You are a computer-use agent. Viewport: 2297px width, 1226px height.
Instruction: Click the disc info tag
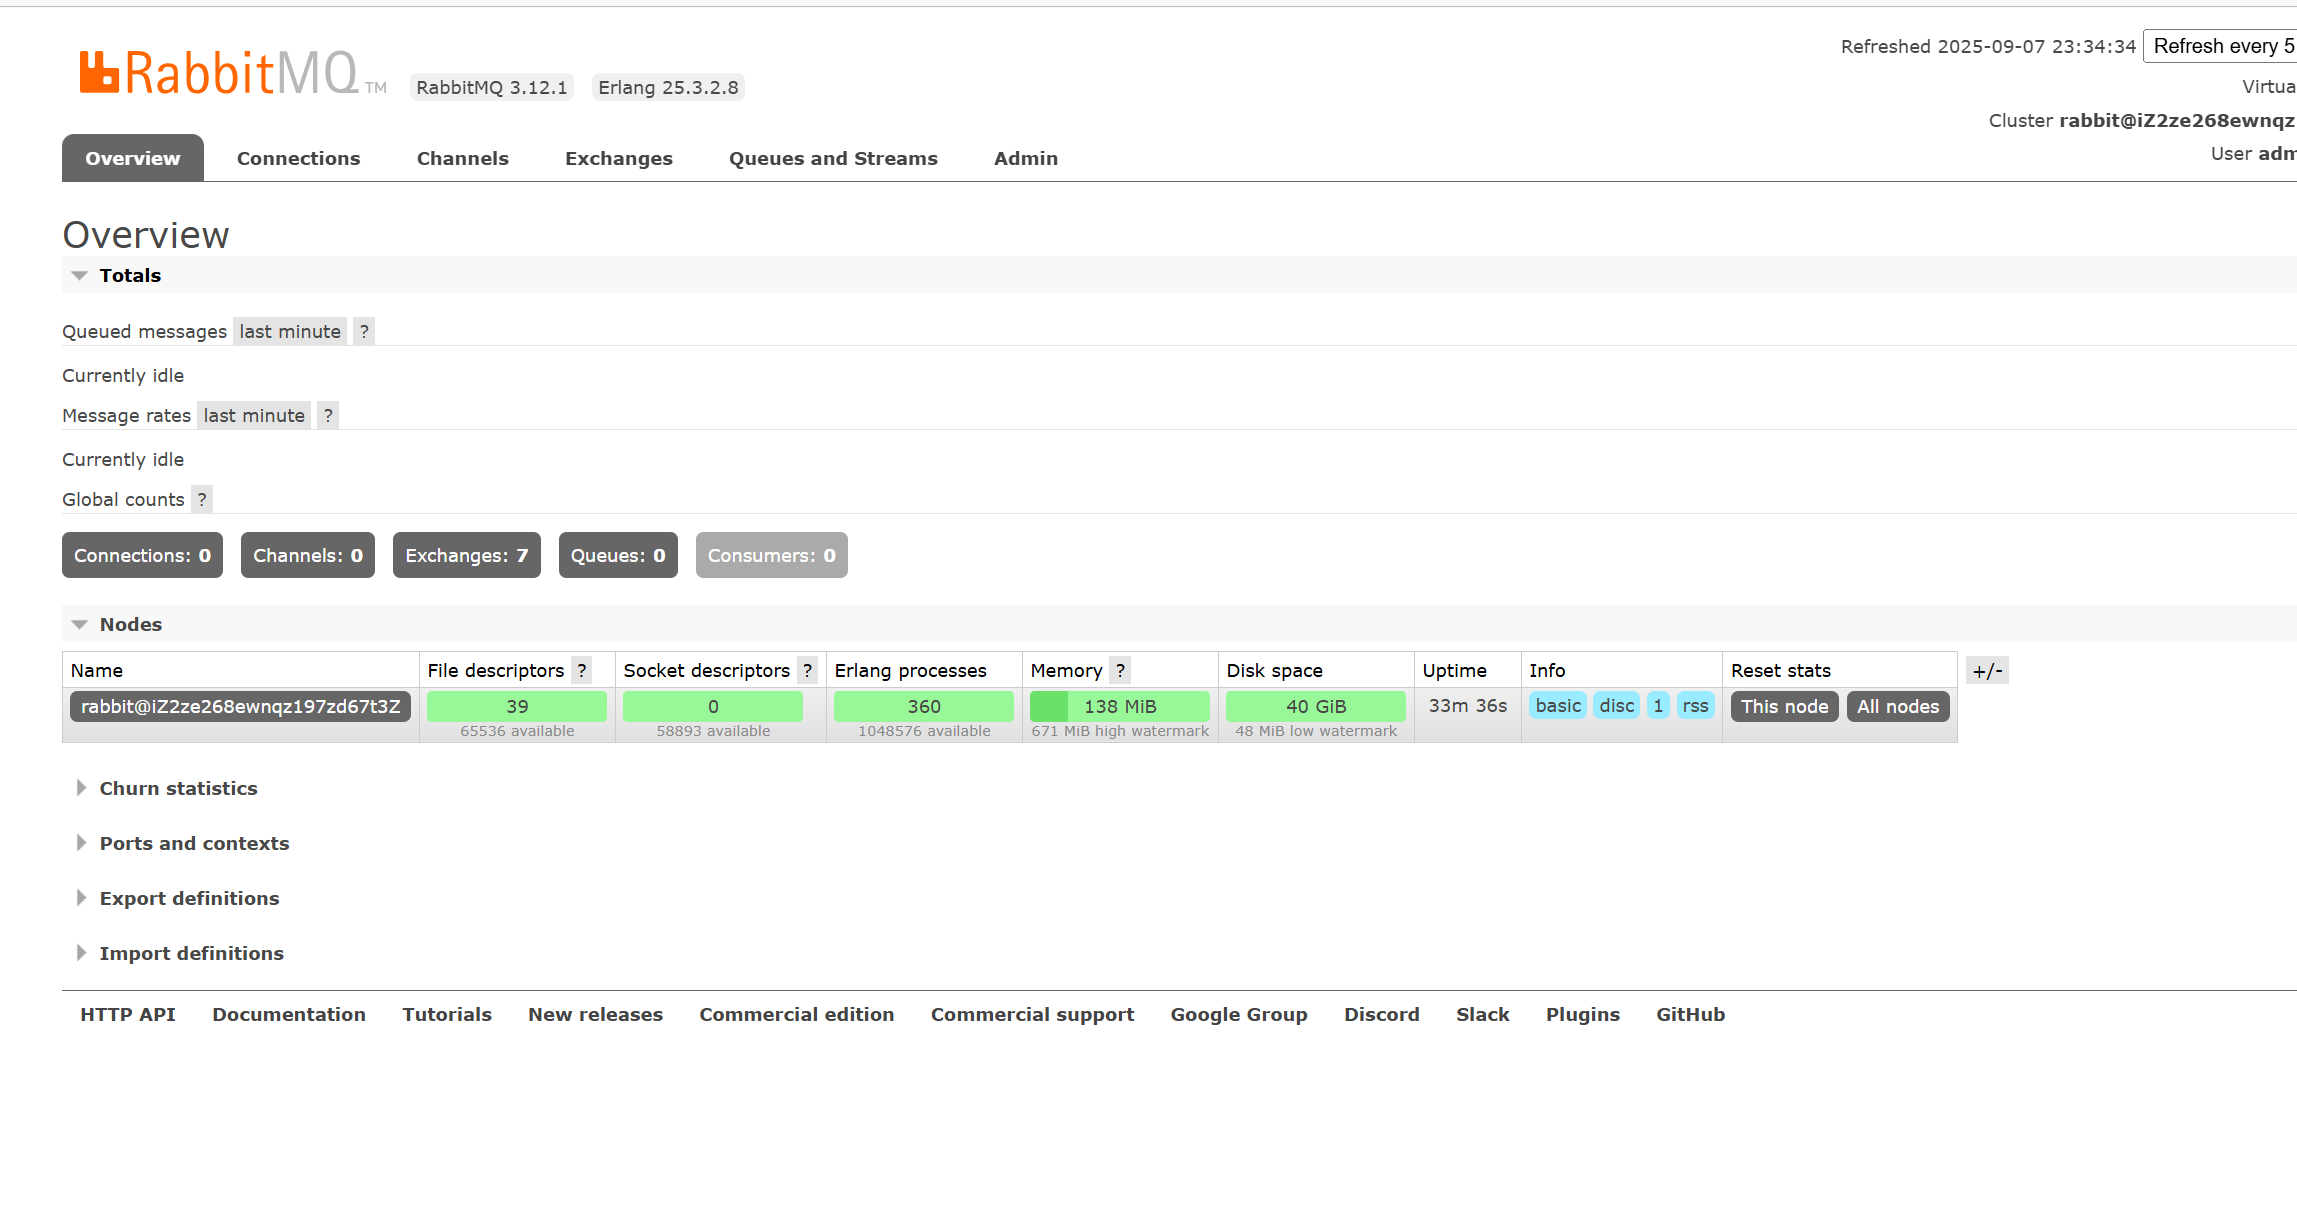tap(1617, 706)
